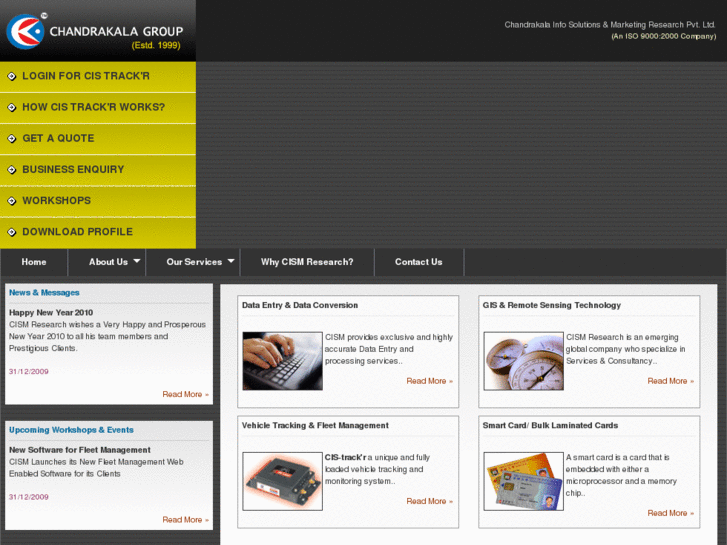Click diamond bullet beside Download Profile
727x545 pixels.
coord(12,232)
